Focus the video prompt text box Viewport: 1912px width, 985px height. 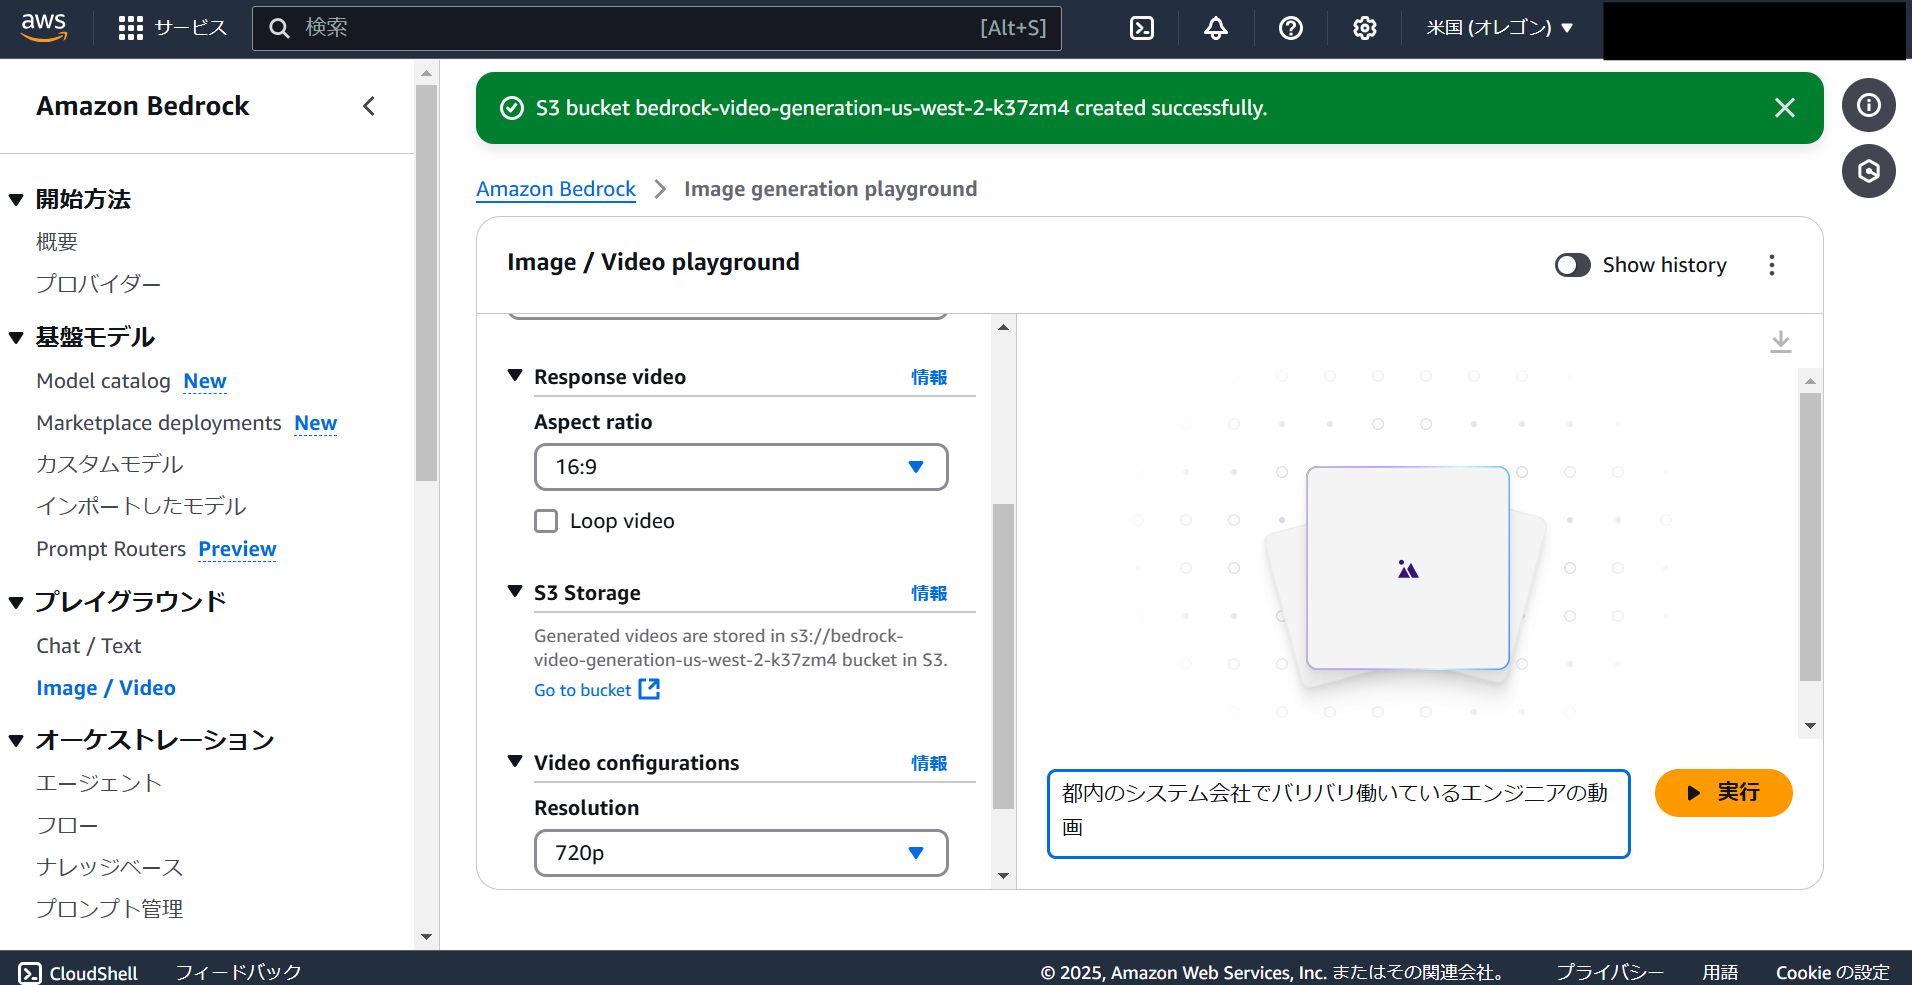[1338, 814]
